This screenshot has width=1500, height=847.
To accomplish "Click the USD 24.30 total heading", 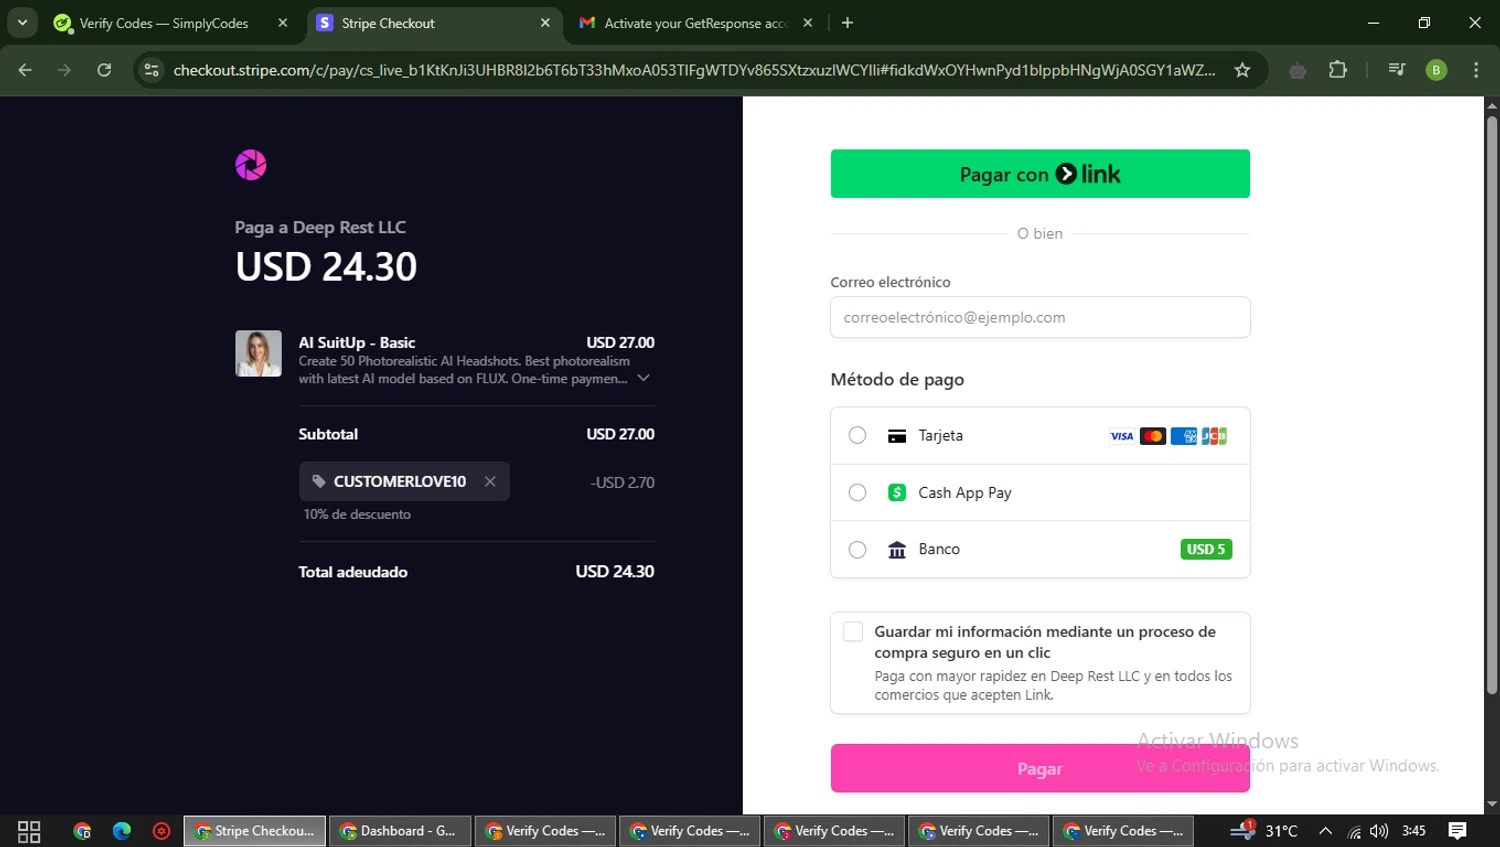I will 326,267.
